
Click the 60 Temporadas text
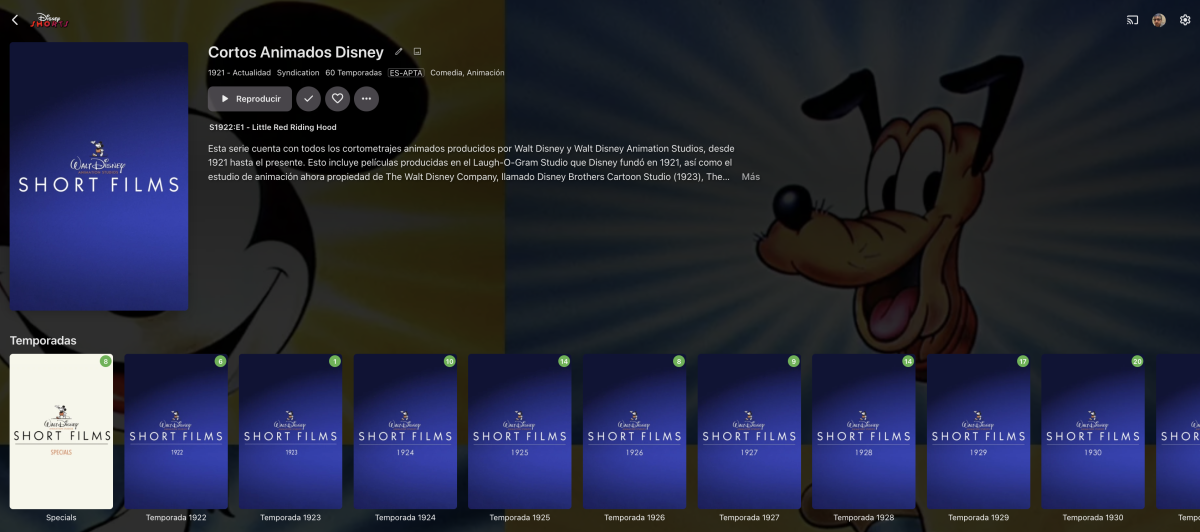click(x=354, y=73)
